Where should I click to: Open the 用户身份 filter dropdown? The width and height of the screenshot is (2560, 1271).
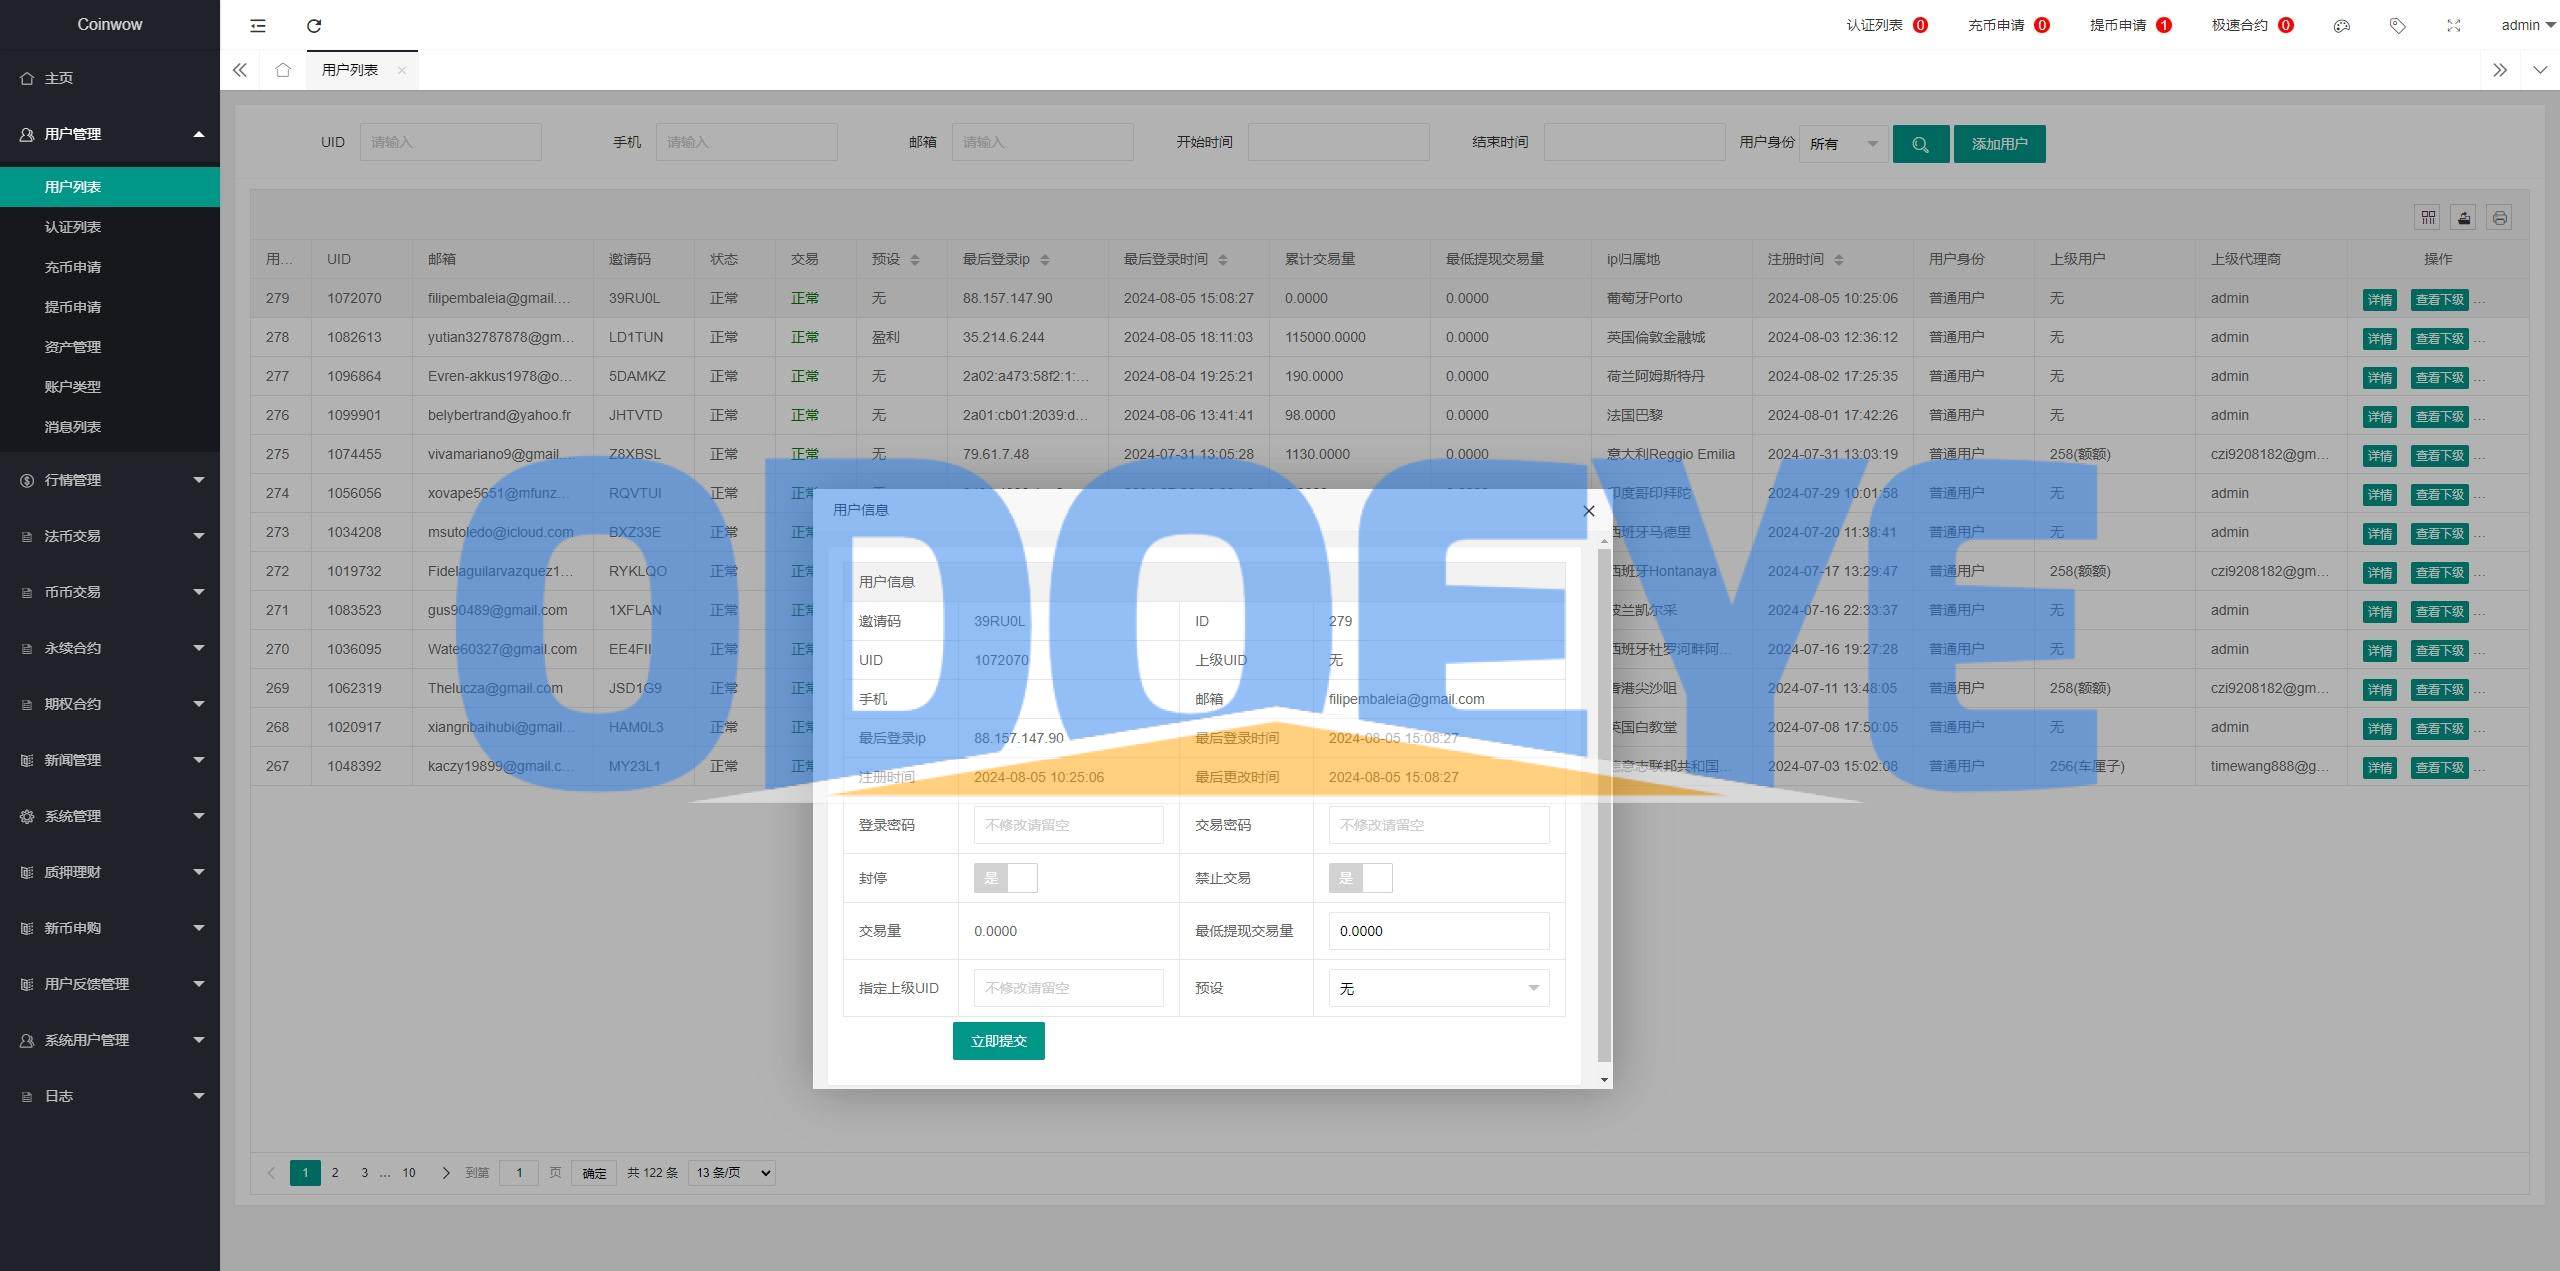[1844, 144]
